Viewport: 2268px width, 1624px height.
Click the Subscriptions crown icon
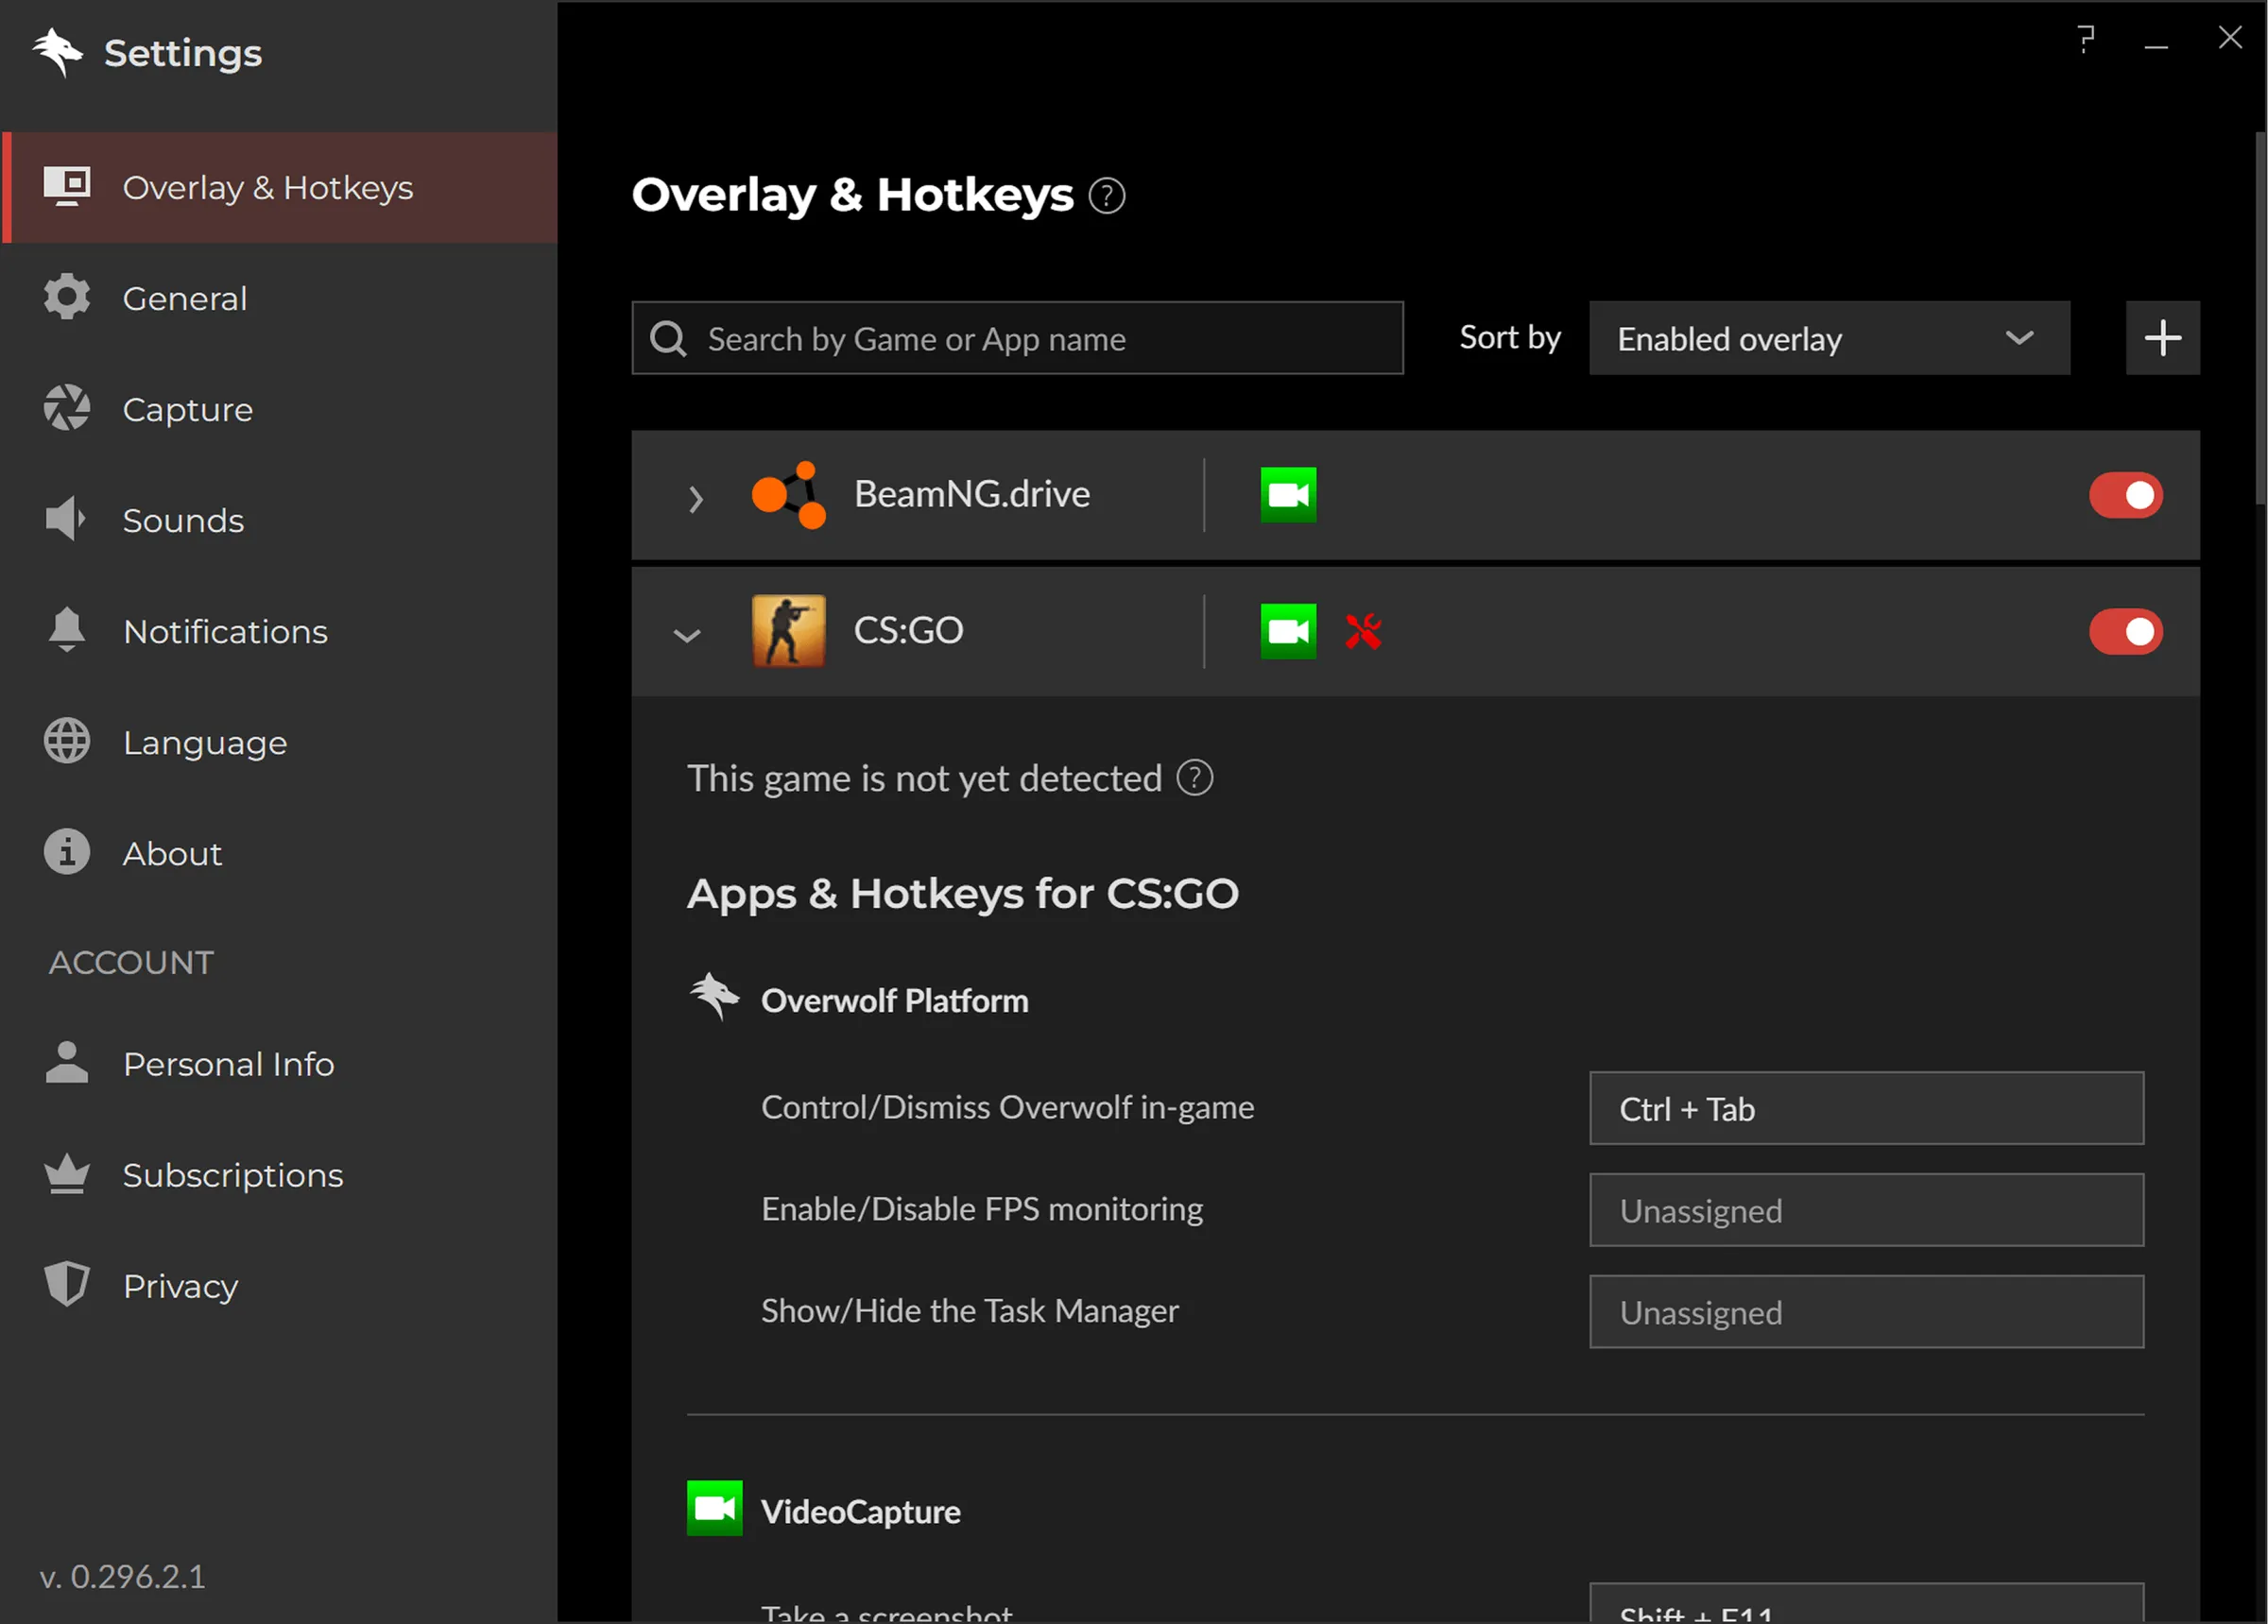pyautogui.click(x=67, y=1174)
